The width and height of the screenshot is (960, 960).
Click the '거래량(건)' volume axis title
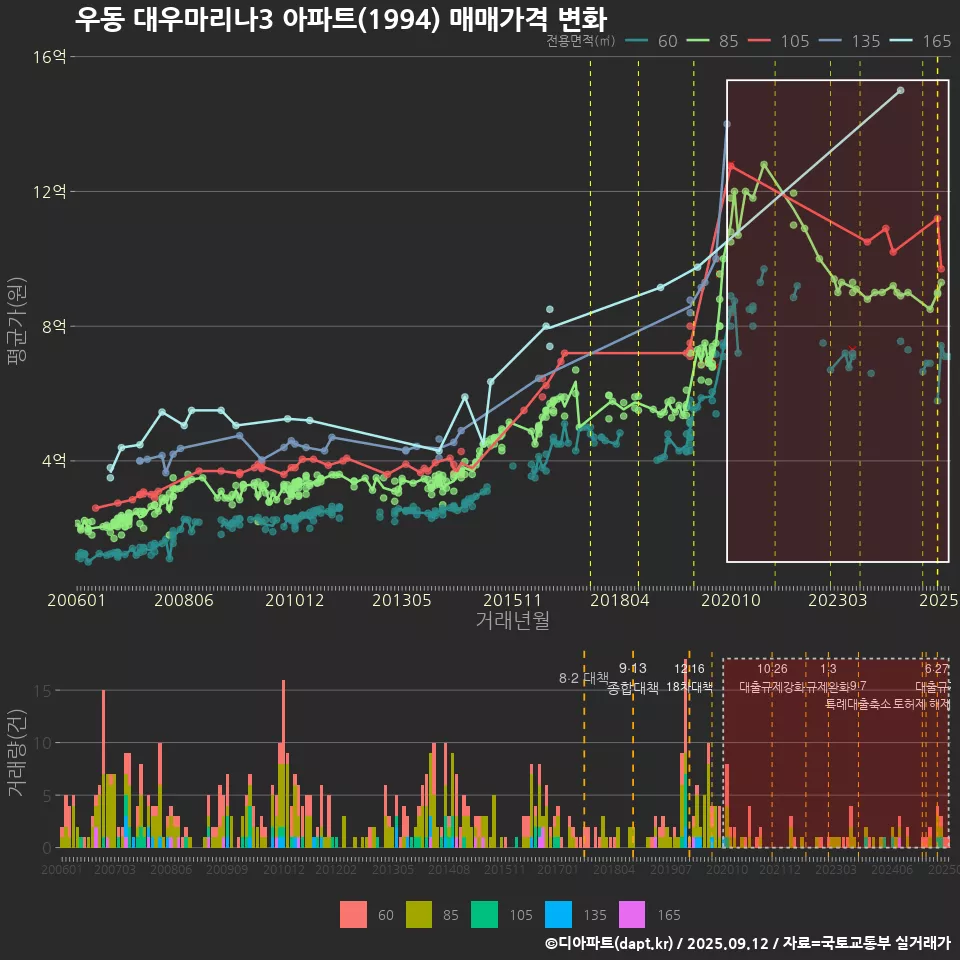click(x=16, y=753)
